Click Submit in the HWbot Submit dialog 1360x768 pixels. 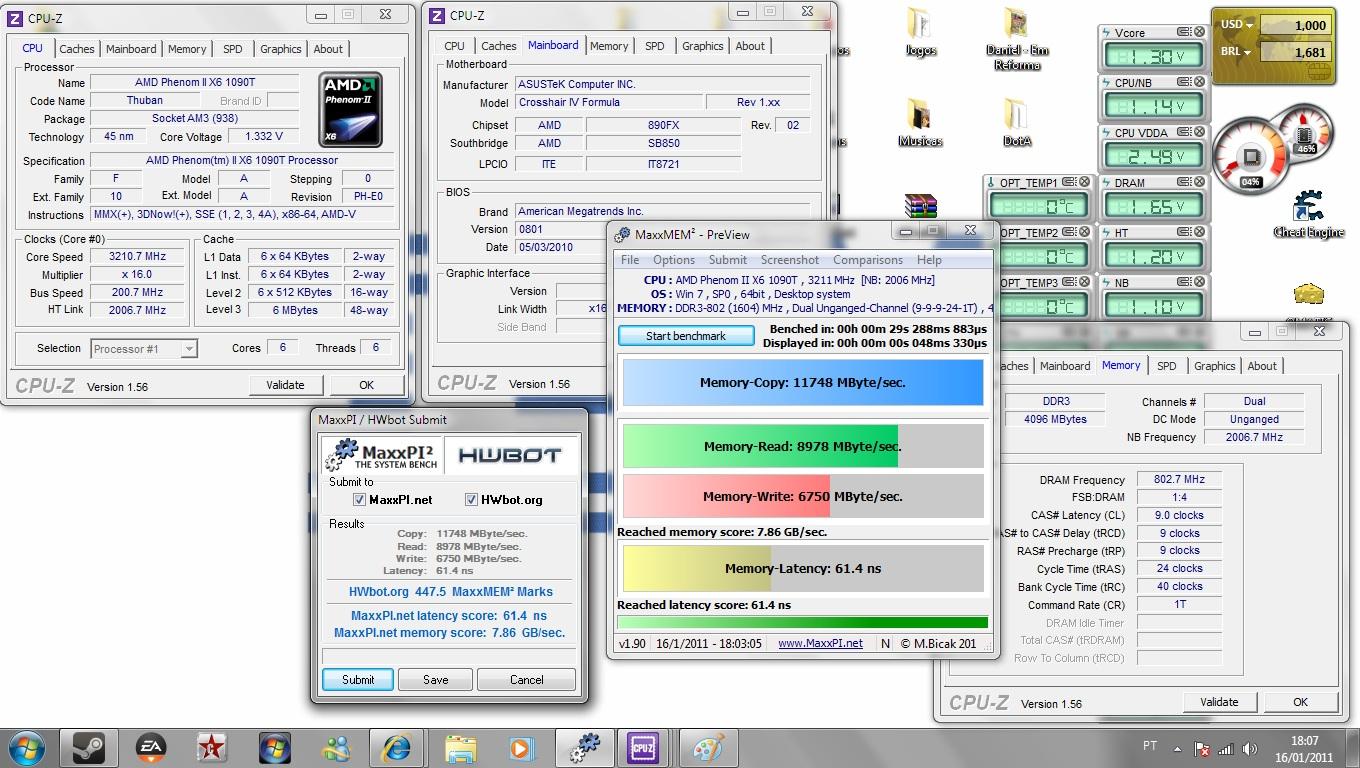pyautogui.click(x=358, y=680)
